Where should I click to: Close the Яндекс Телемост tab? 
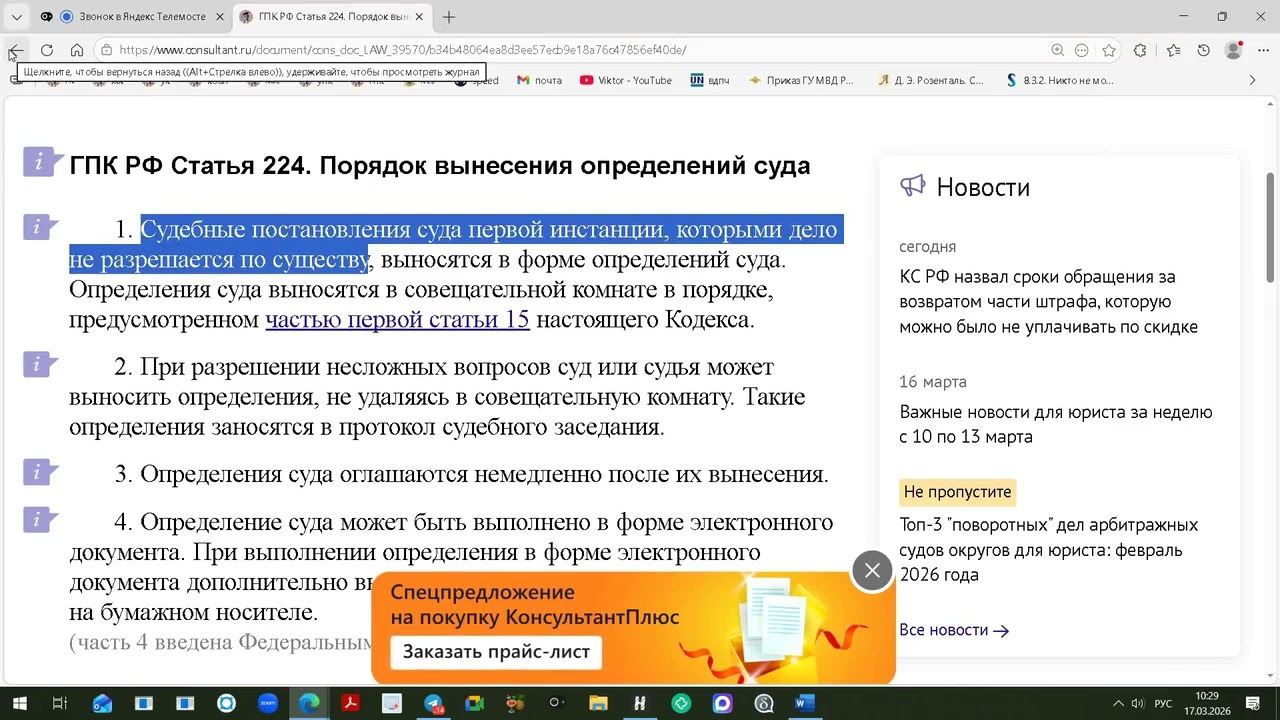[x=219, y=17]
